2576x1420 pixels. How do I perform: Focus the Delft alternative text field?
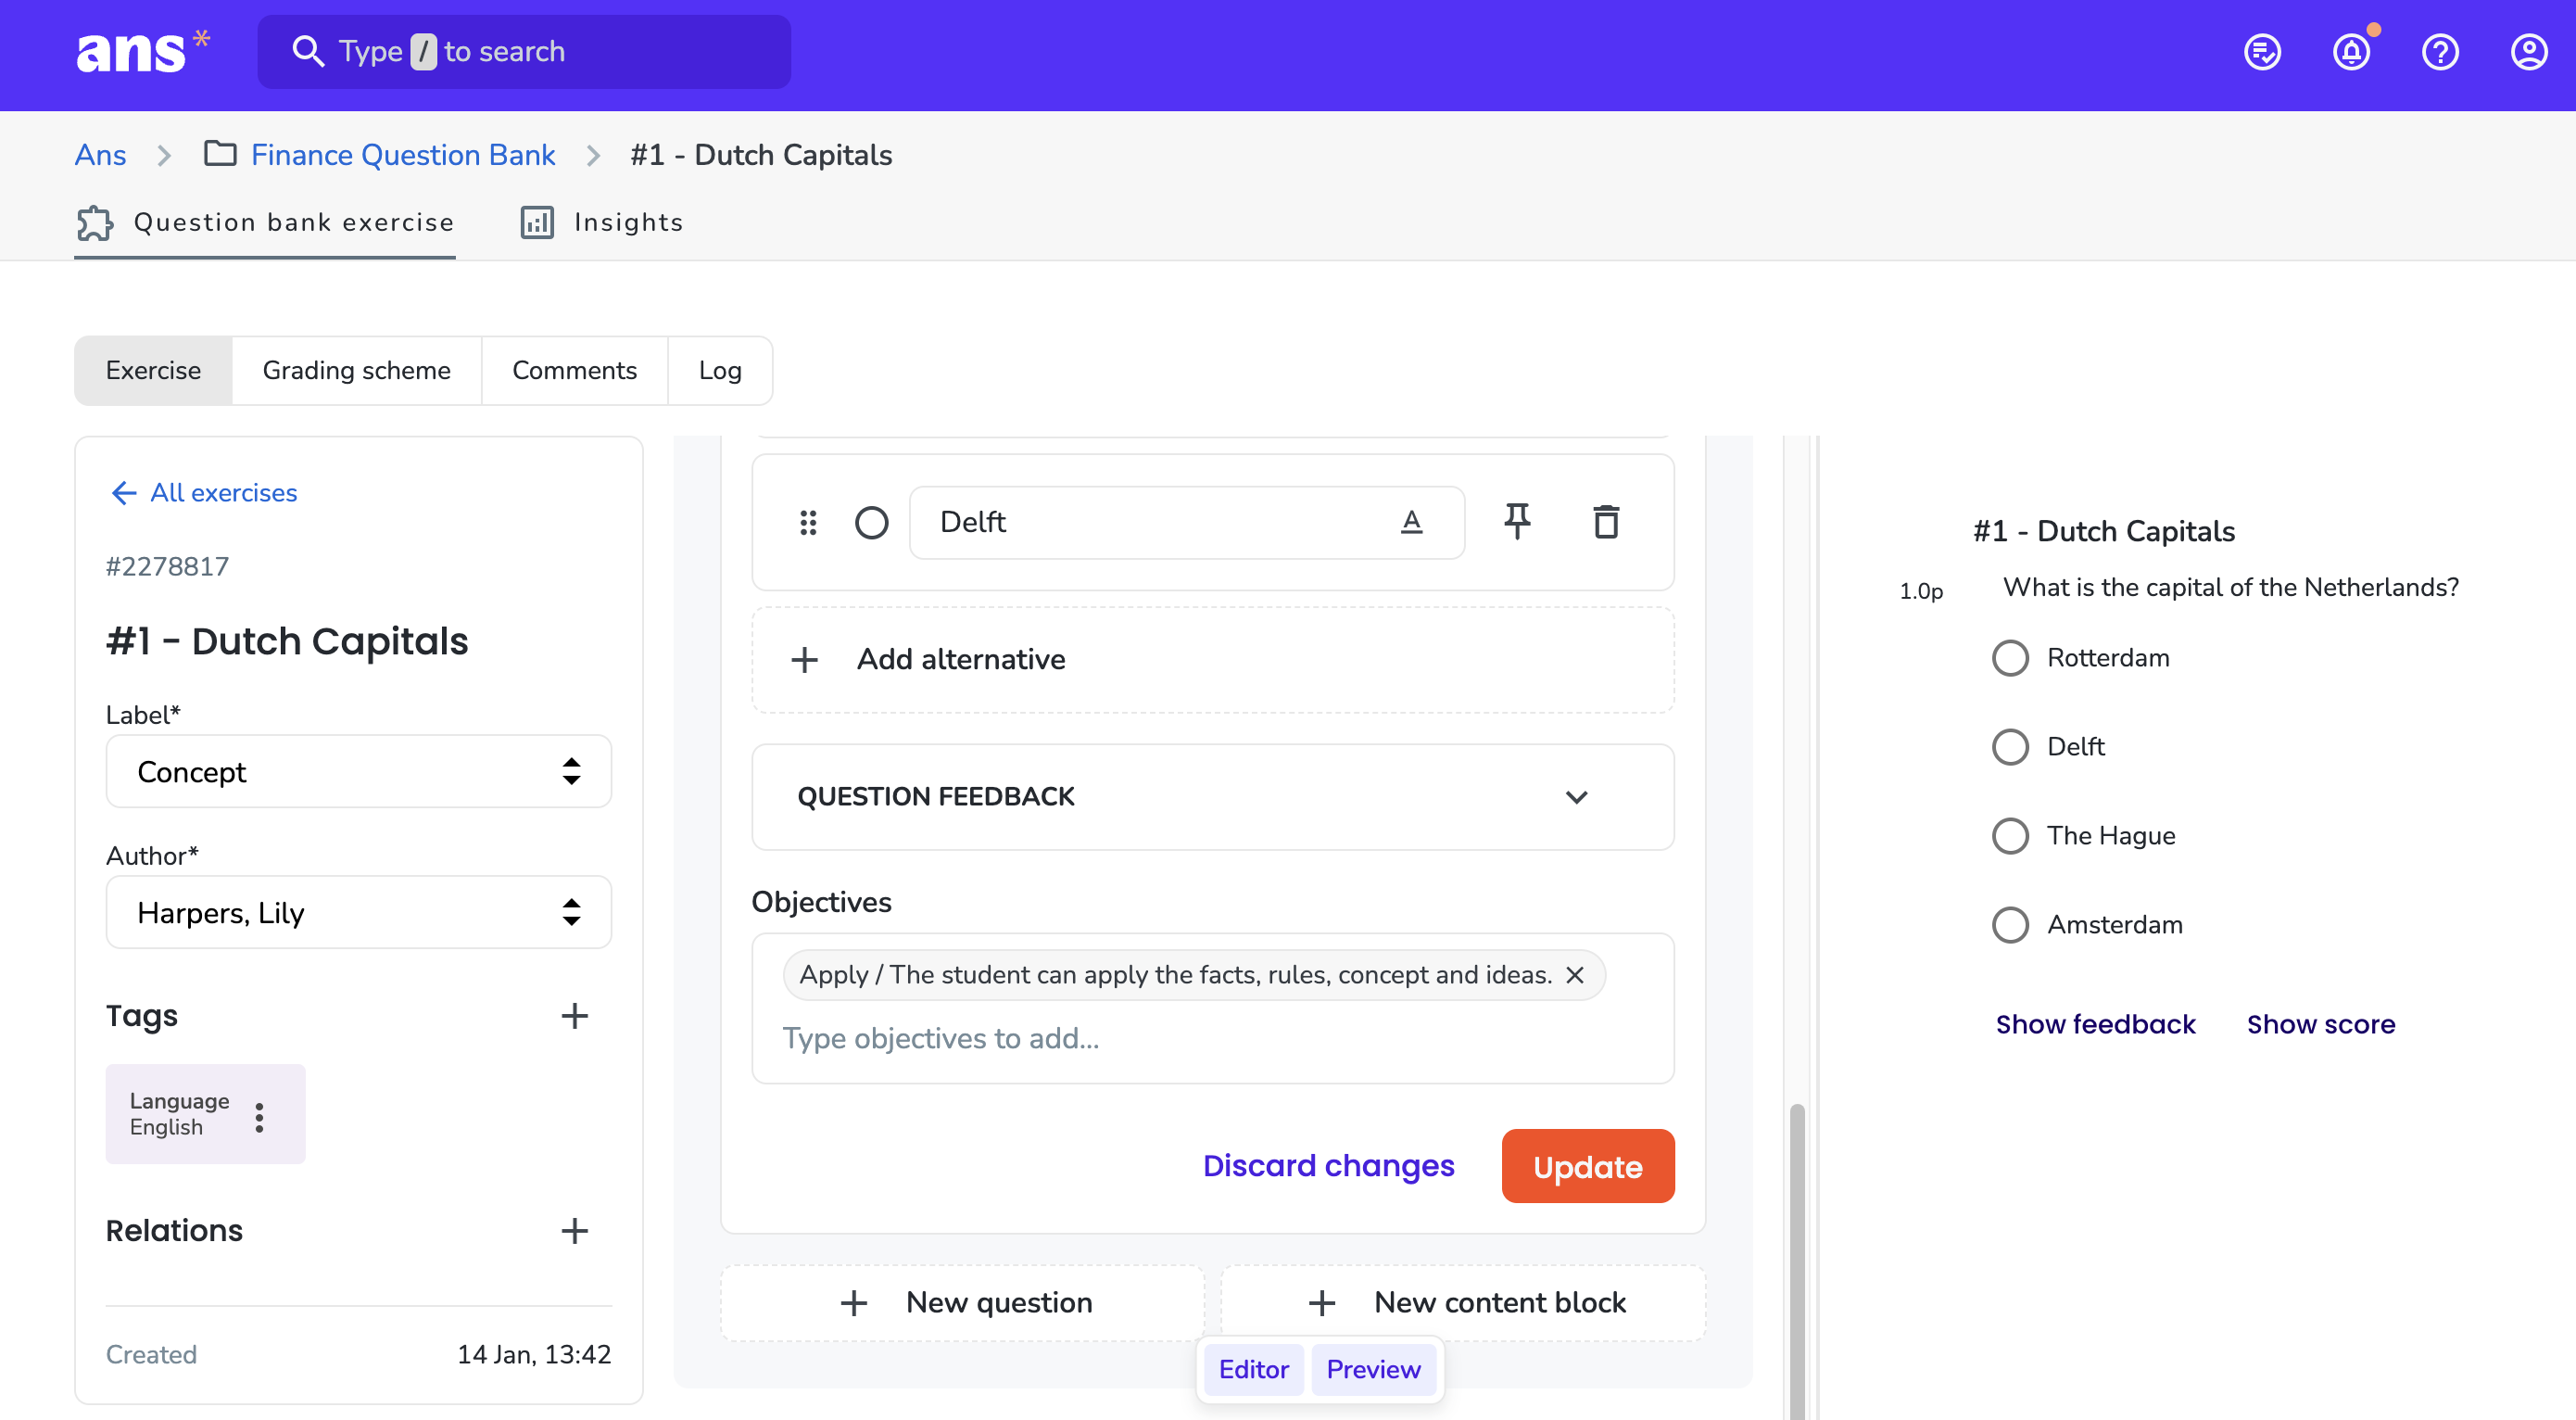(x=1187, y=522)
